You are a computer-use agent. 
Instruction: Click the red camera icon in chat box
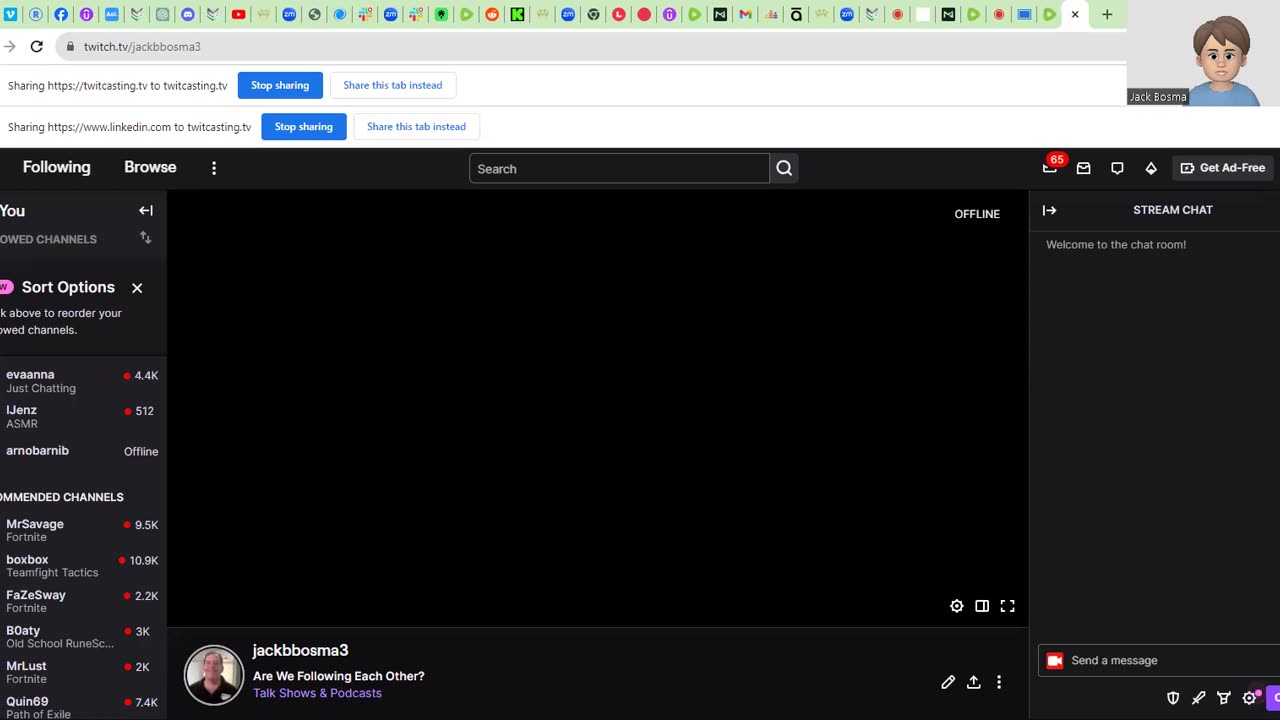pyautogui.click(x=1055, y=660)
